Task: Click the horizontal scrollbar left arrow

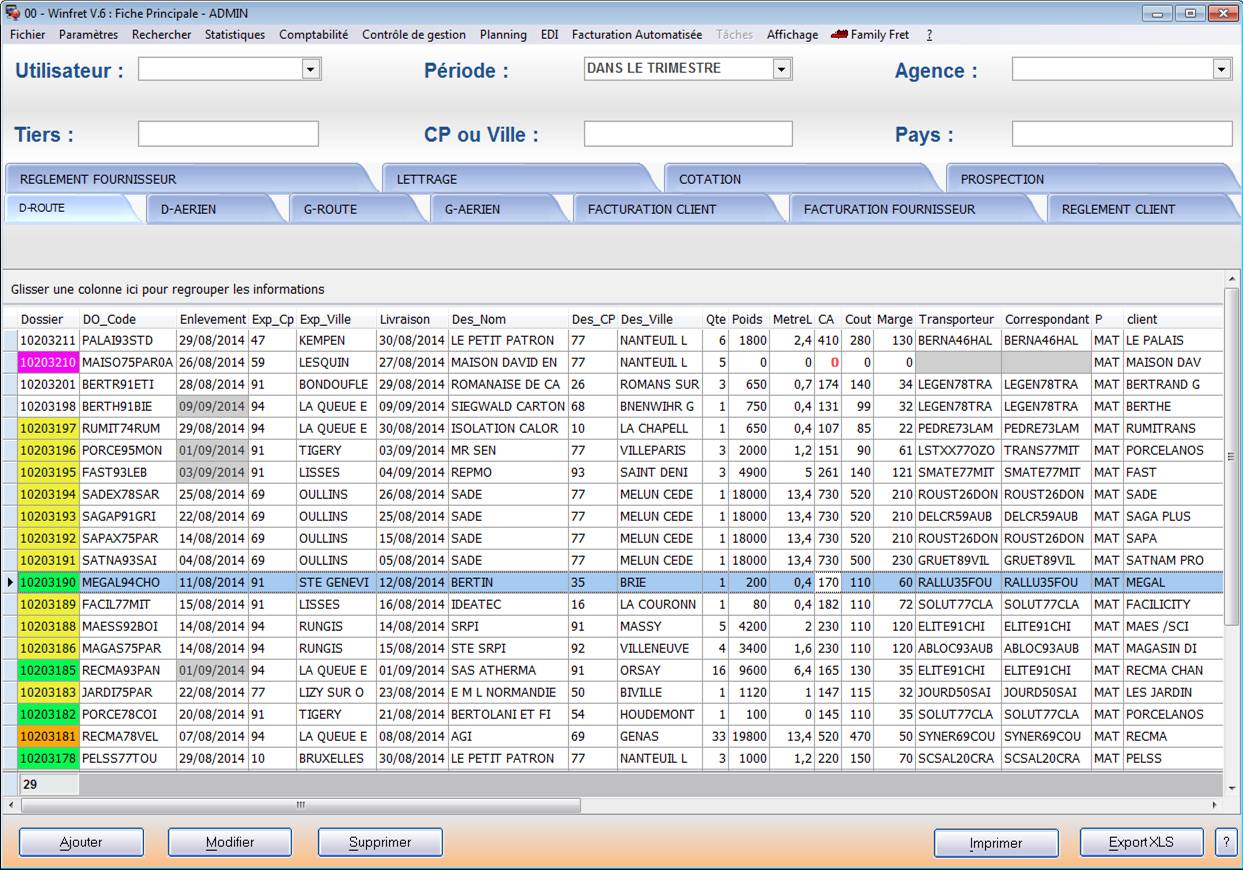Action: 11,804
